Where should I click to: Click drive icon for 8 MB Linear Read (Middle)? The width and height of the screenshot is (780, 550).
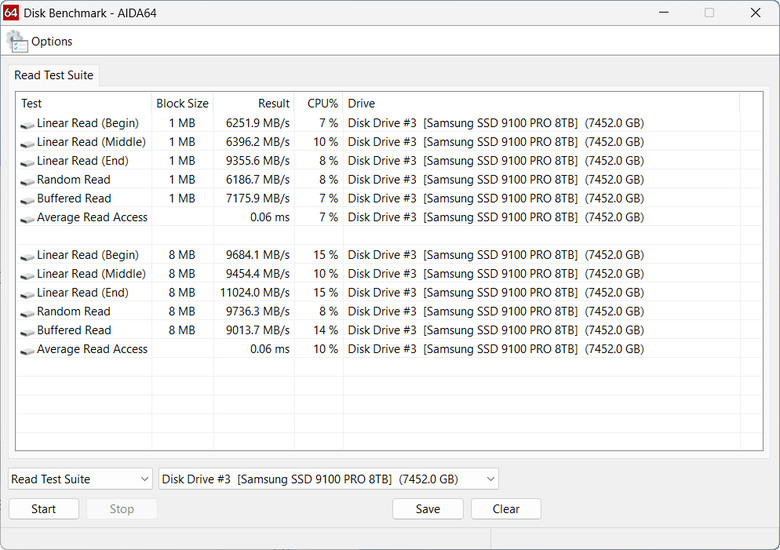click(27, 275)
